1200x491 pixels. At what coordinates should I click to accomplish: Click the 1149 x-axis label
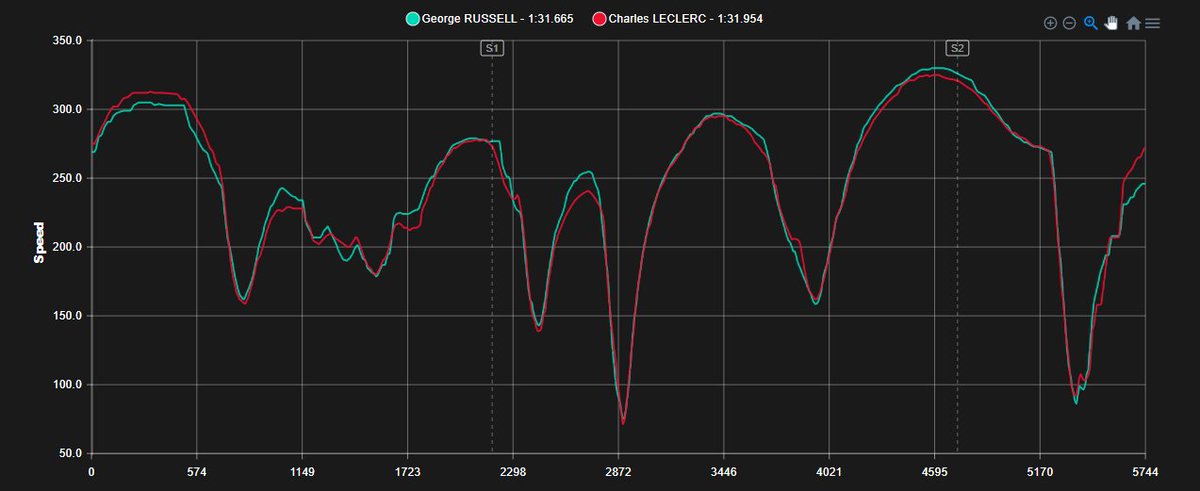302,471
